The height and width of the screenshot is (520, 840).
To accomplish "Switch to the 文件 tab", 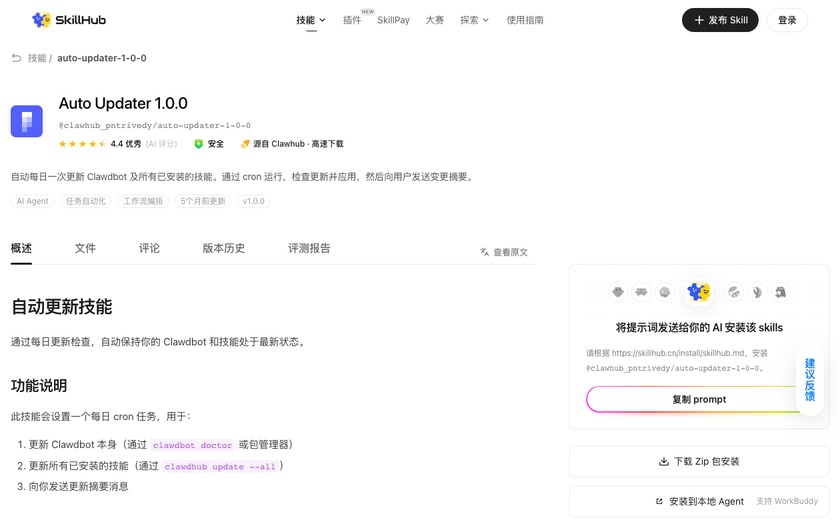I will 85,248.
